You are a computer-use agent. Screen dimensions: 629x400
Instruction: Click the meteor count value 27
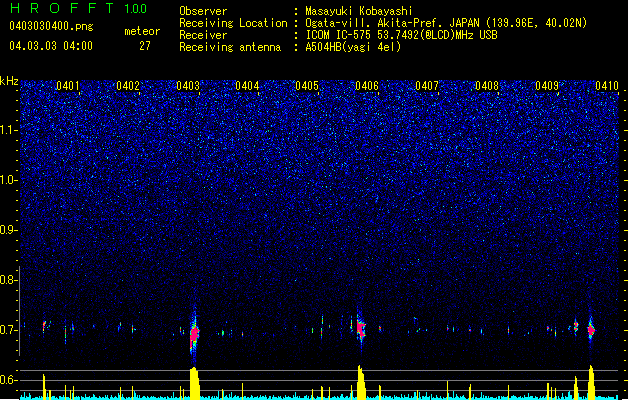click(145, 46)
